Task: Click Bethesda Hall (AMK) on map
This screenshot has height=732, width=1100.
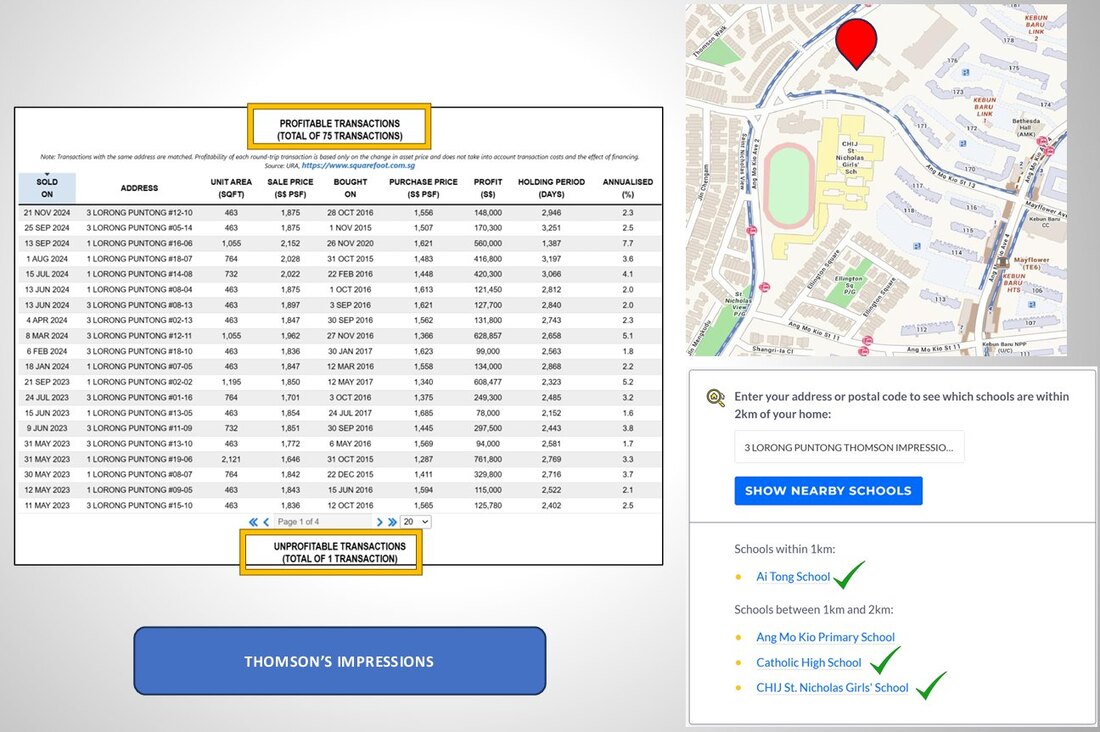Action: tap(1026, 127)
